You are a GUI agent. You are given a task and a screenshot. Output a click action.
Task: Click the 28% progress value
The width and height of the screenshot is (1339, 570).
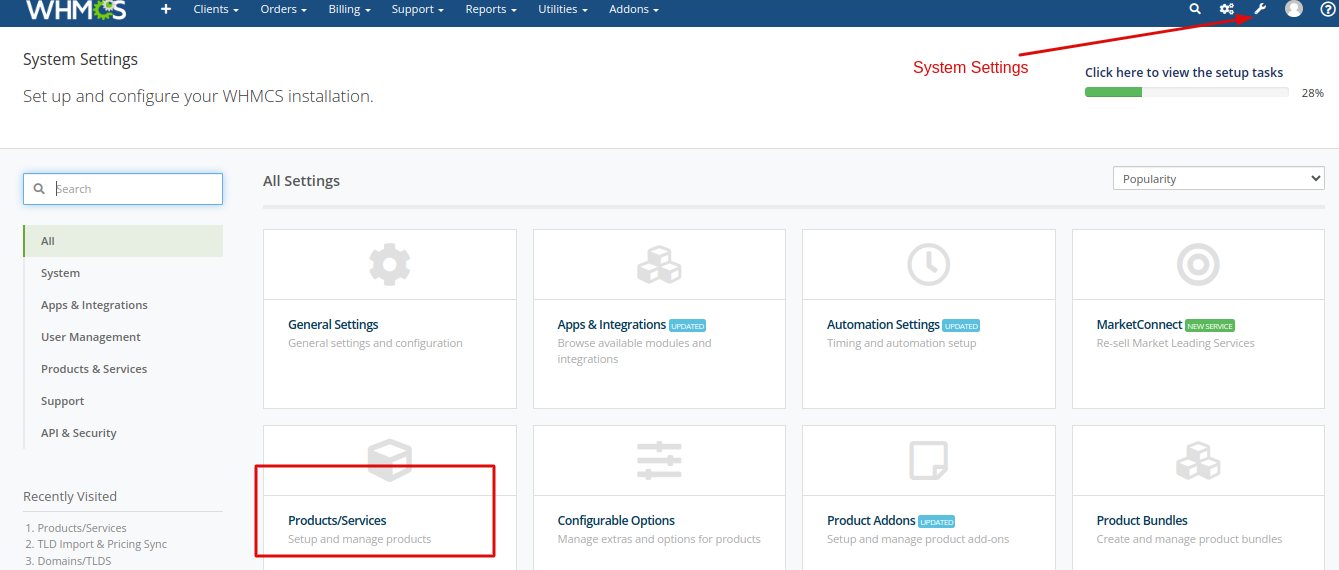pyautogui.click(x=1313, y=93)
